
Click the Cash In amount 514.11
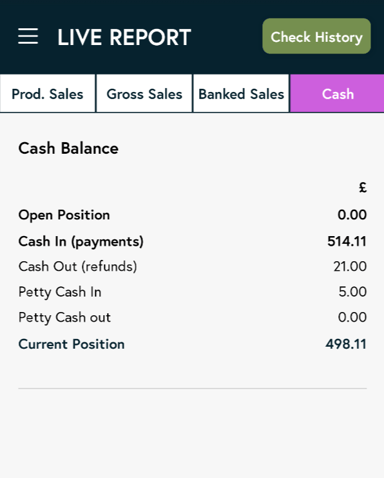click(x=347, y=241)
